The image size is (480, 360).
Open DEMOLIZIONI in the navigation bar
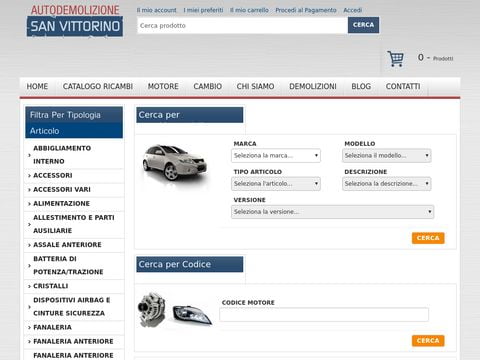(313, 87)
